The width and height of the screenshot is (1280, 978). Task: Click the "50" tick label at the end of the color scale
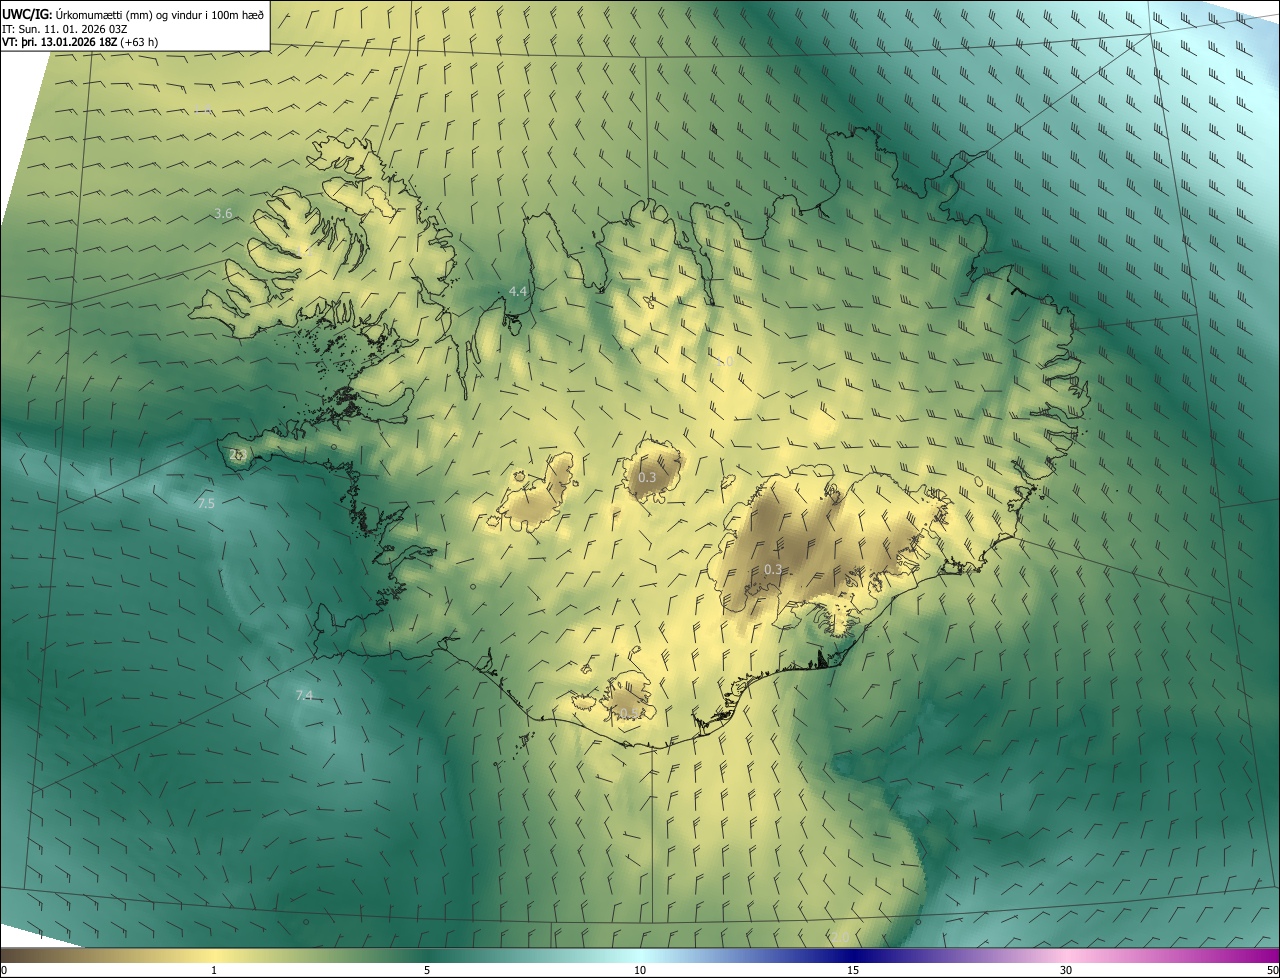1272,970
